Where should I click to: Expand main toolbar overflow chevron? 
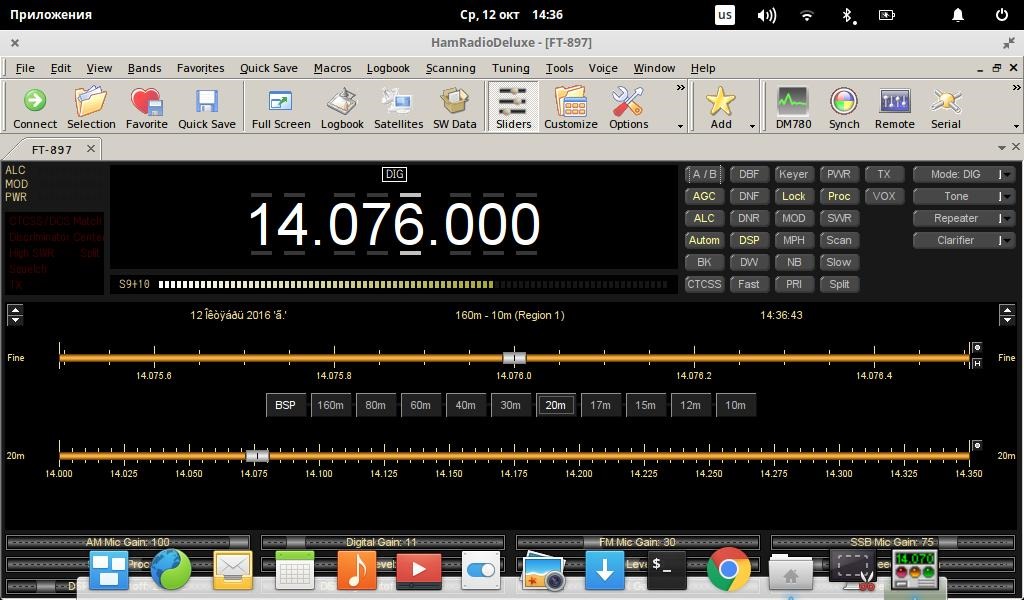tap(680, 87)
